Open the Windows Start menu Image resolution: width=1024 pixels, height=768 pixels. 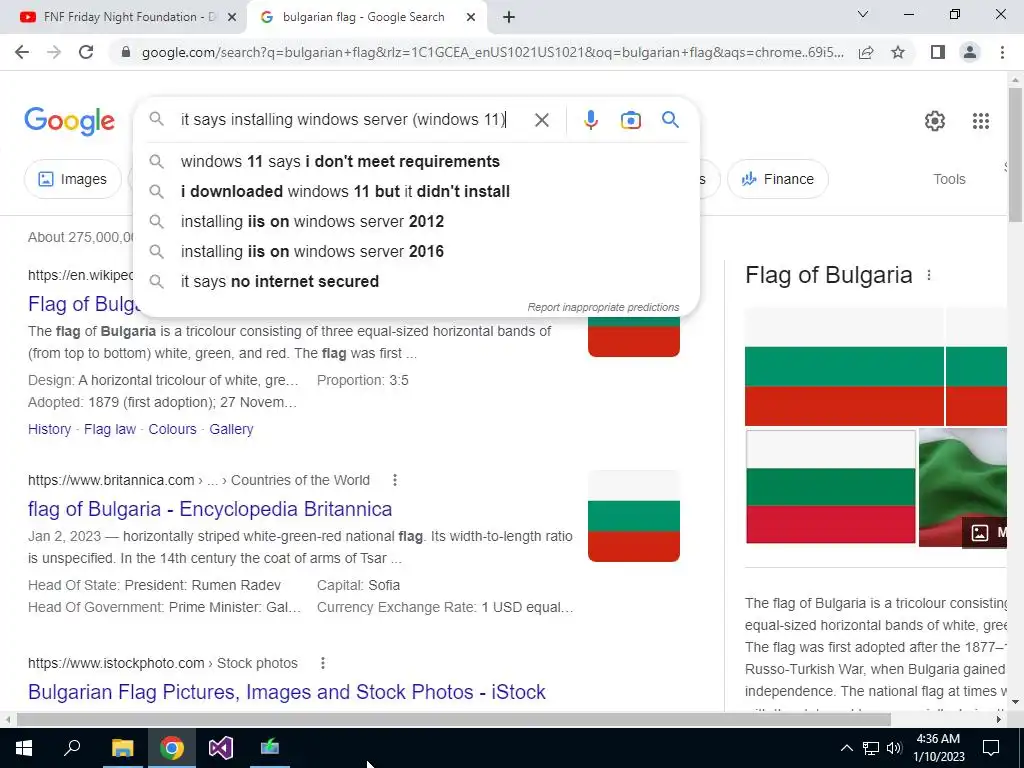[x=24, y=748]
